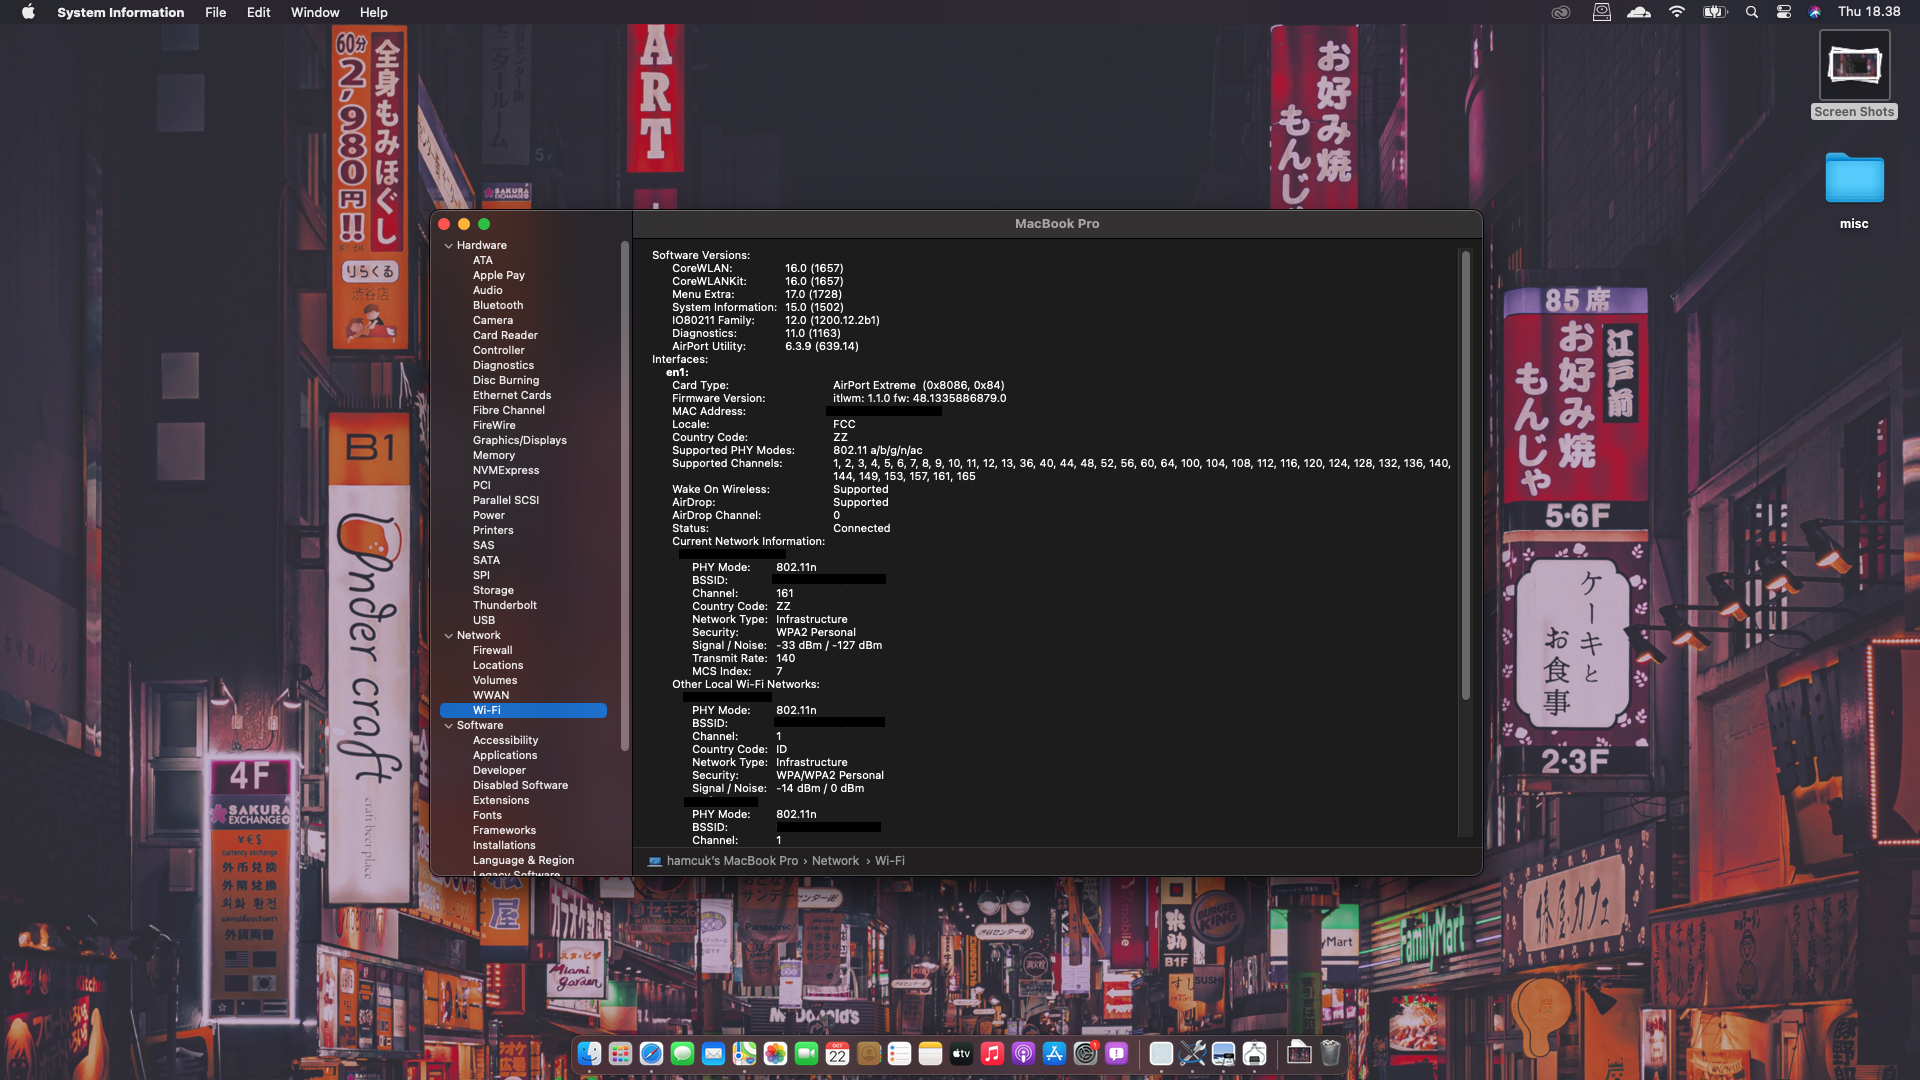This screenshot has width=1920, height=1080.
Task: Collapse the Software section in sidebar
Action: [x=449, y=725]
